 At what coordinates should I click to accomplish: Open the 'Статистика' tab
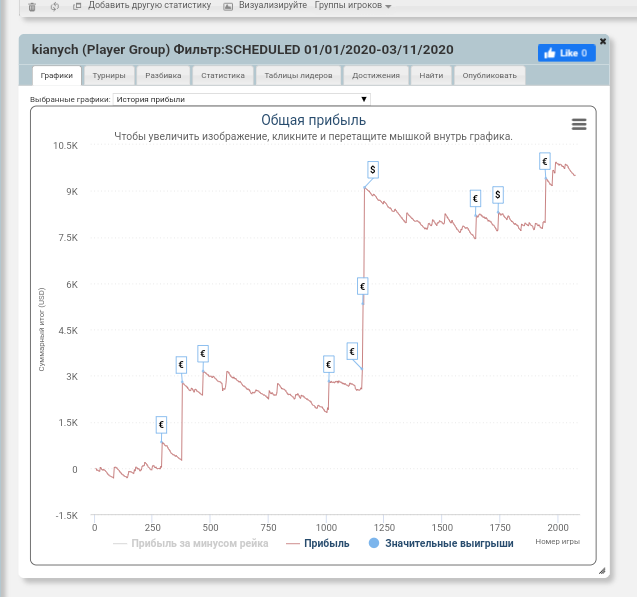[223, 76]
